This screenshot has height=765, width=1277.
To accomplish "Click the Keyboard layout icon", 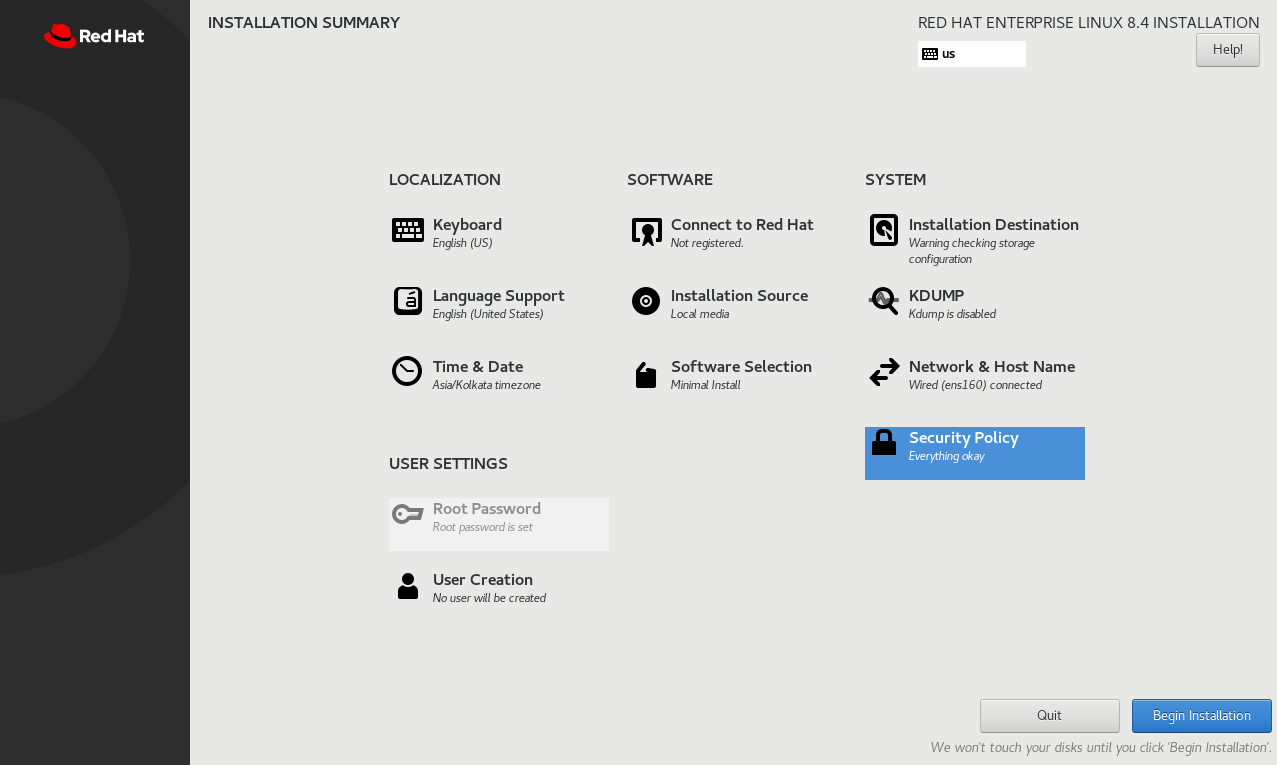I will (407, 230).
